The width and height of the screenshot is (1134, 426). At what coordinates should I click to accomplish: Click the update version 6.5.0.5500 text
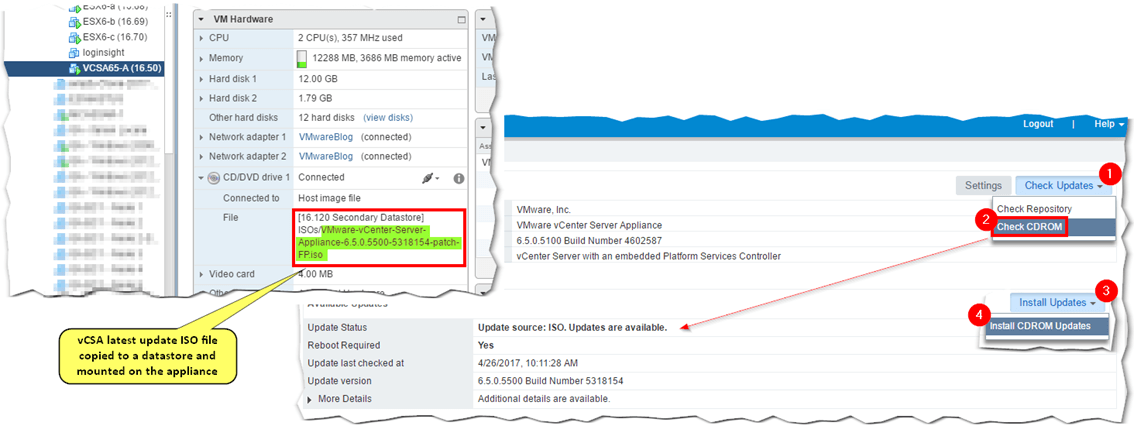tap(550, 380)
